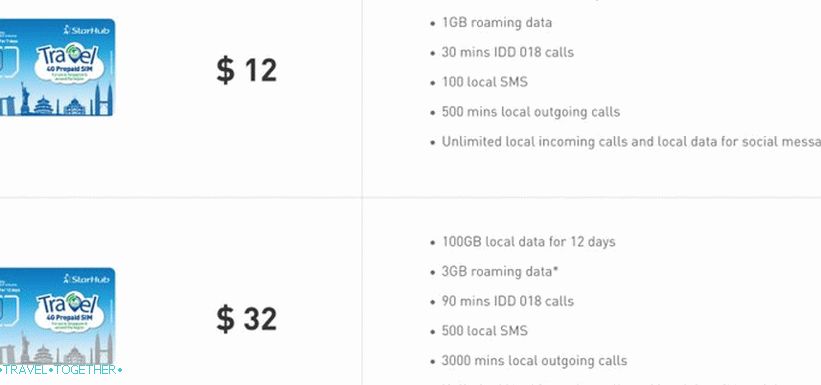Viewport: 821px width, 385px height.
Task: Click the city skyline graphic on top card
Action: [57, 100]
